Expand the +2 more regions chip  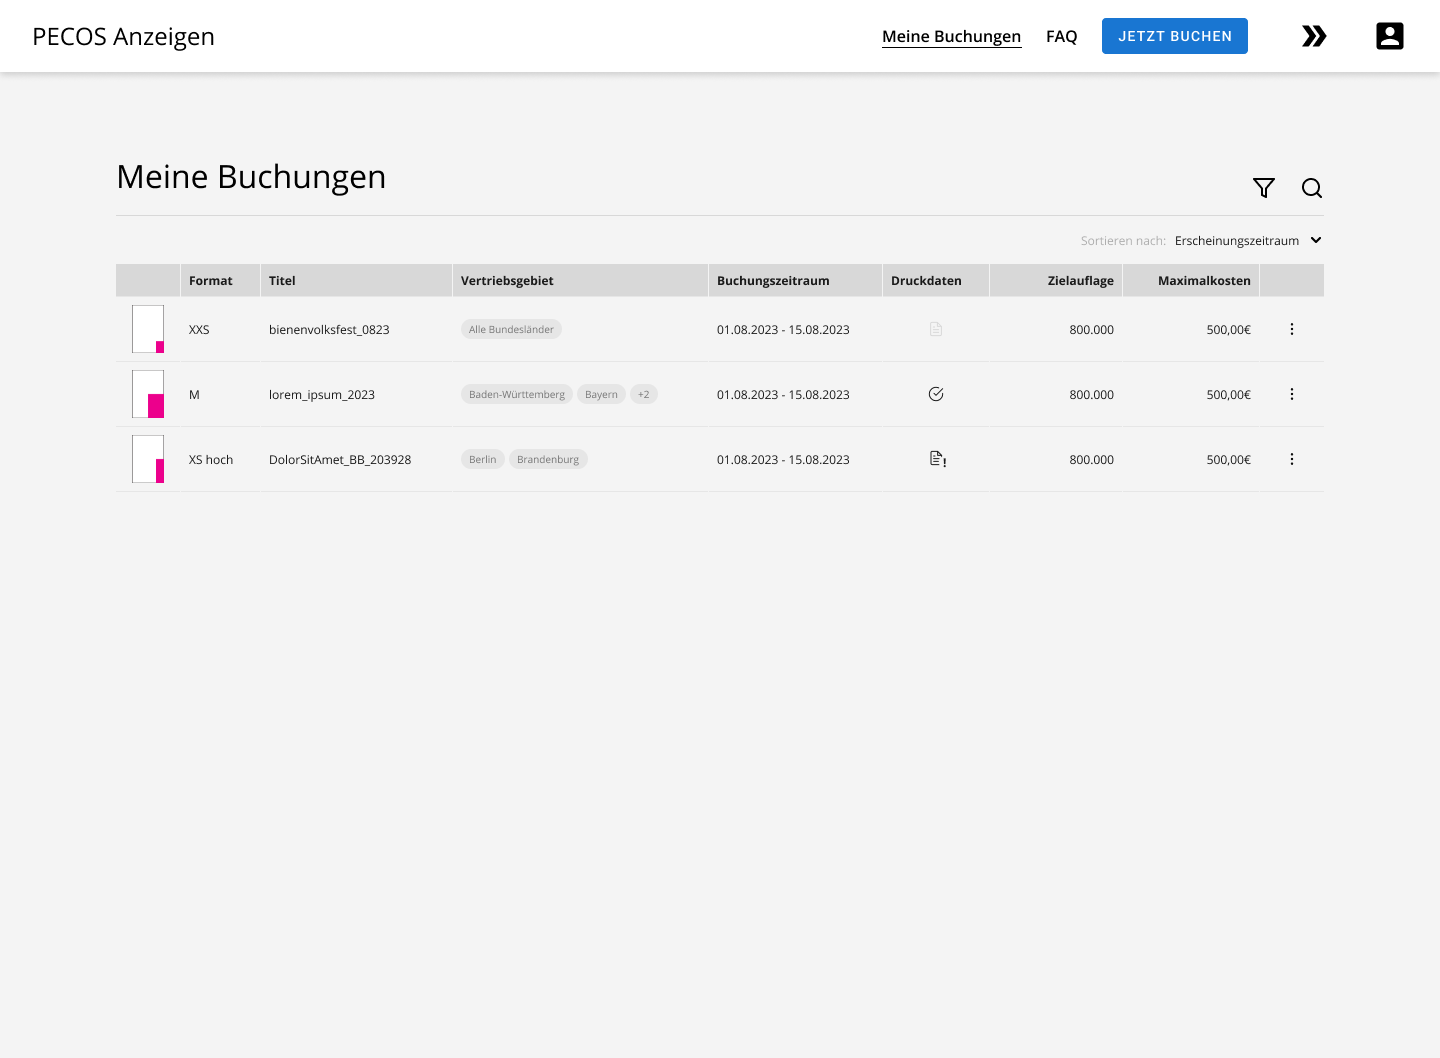click(644, 394)
